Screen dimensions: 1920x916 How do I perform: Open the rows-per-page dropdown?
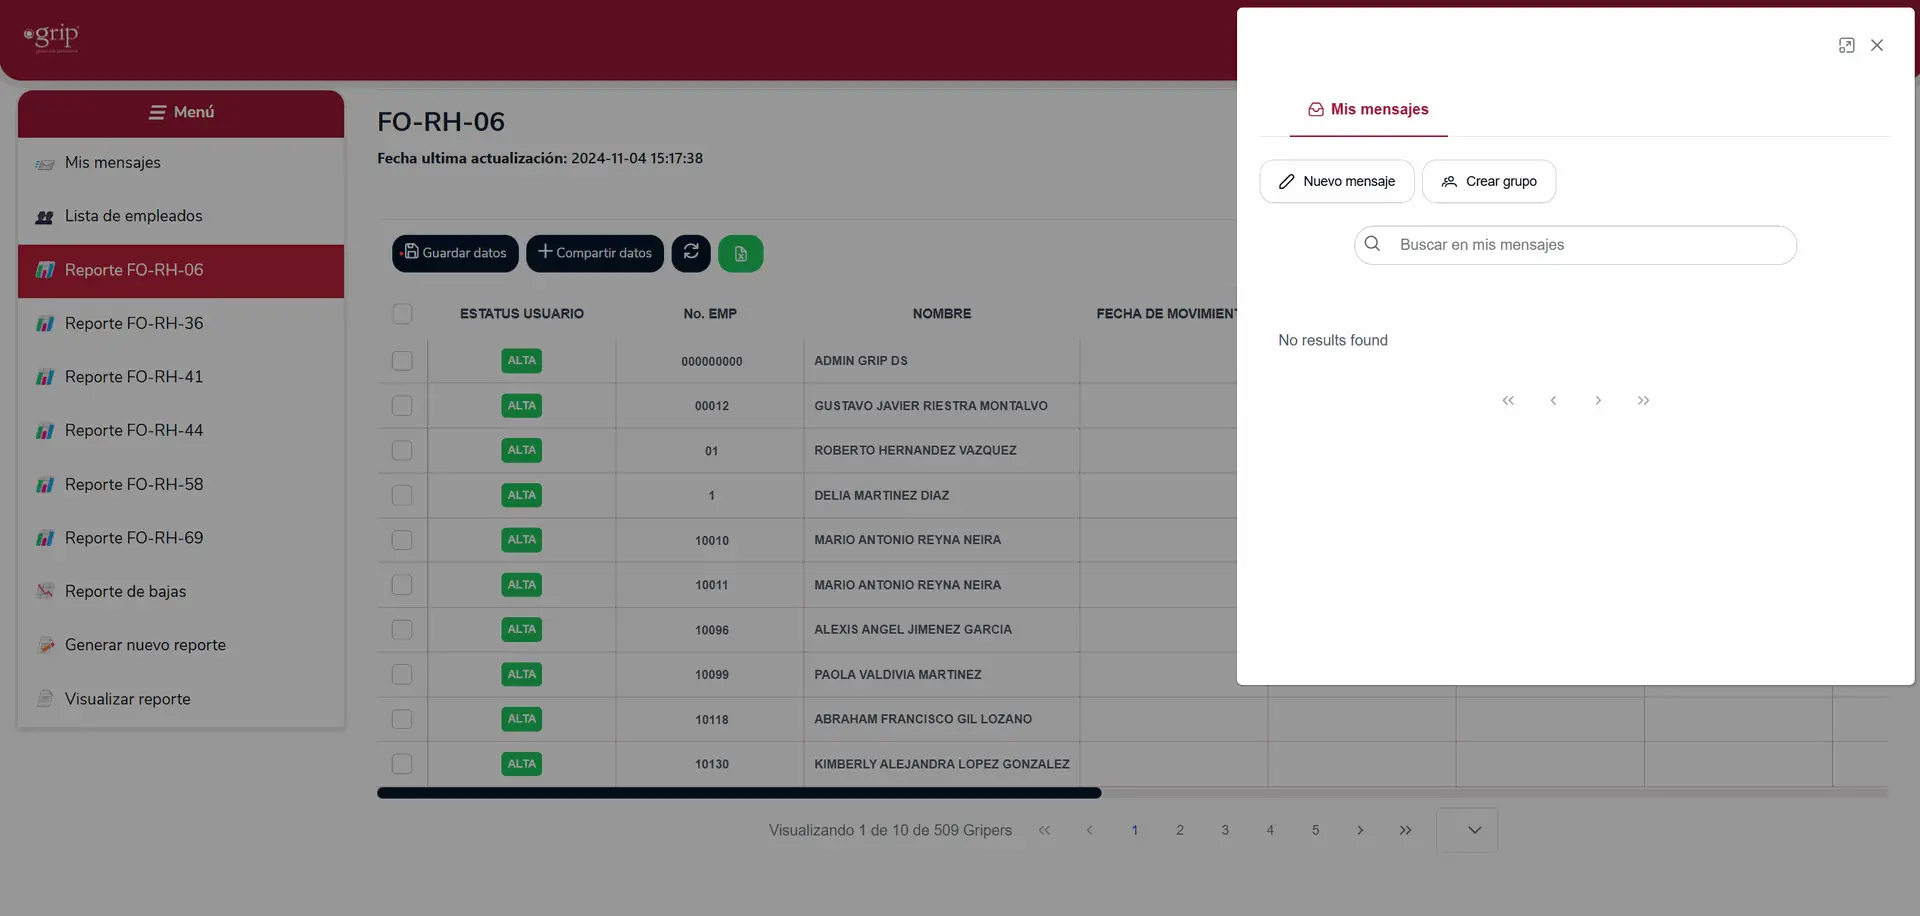point(1466,830)
